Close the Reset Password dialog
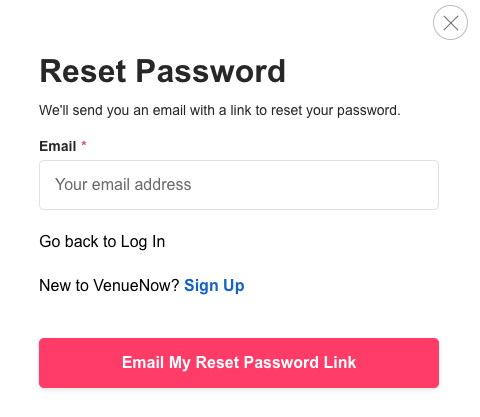The image size is (480, 417). click(x=450, y=23)
